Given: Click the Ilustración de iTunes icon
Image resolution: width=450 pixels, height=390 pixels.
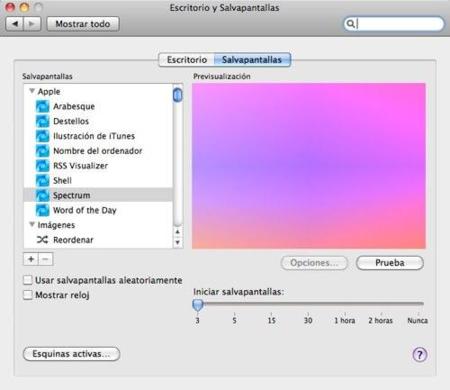Looking at the screenshot, I should tap(42, 136).
